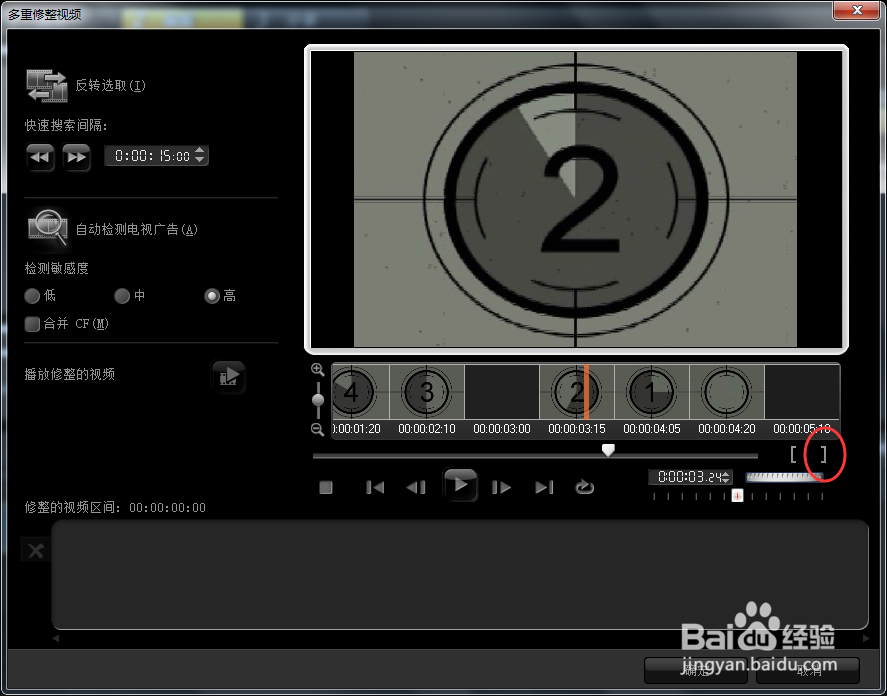Click the repeat playback icon
Viewport: 887px width, 696px height.
[x=585, y=487]
